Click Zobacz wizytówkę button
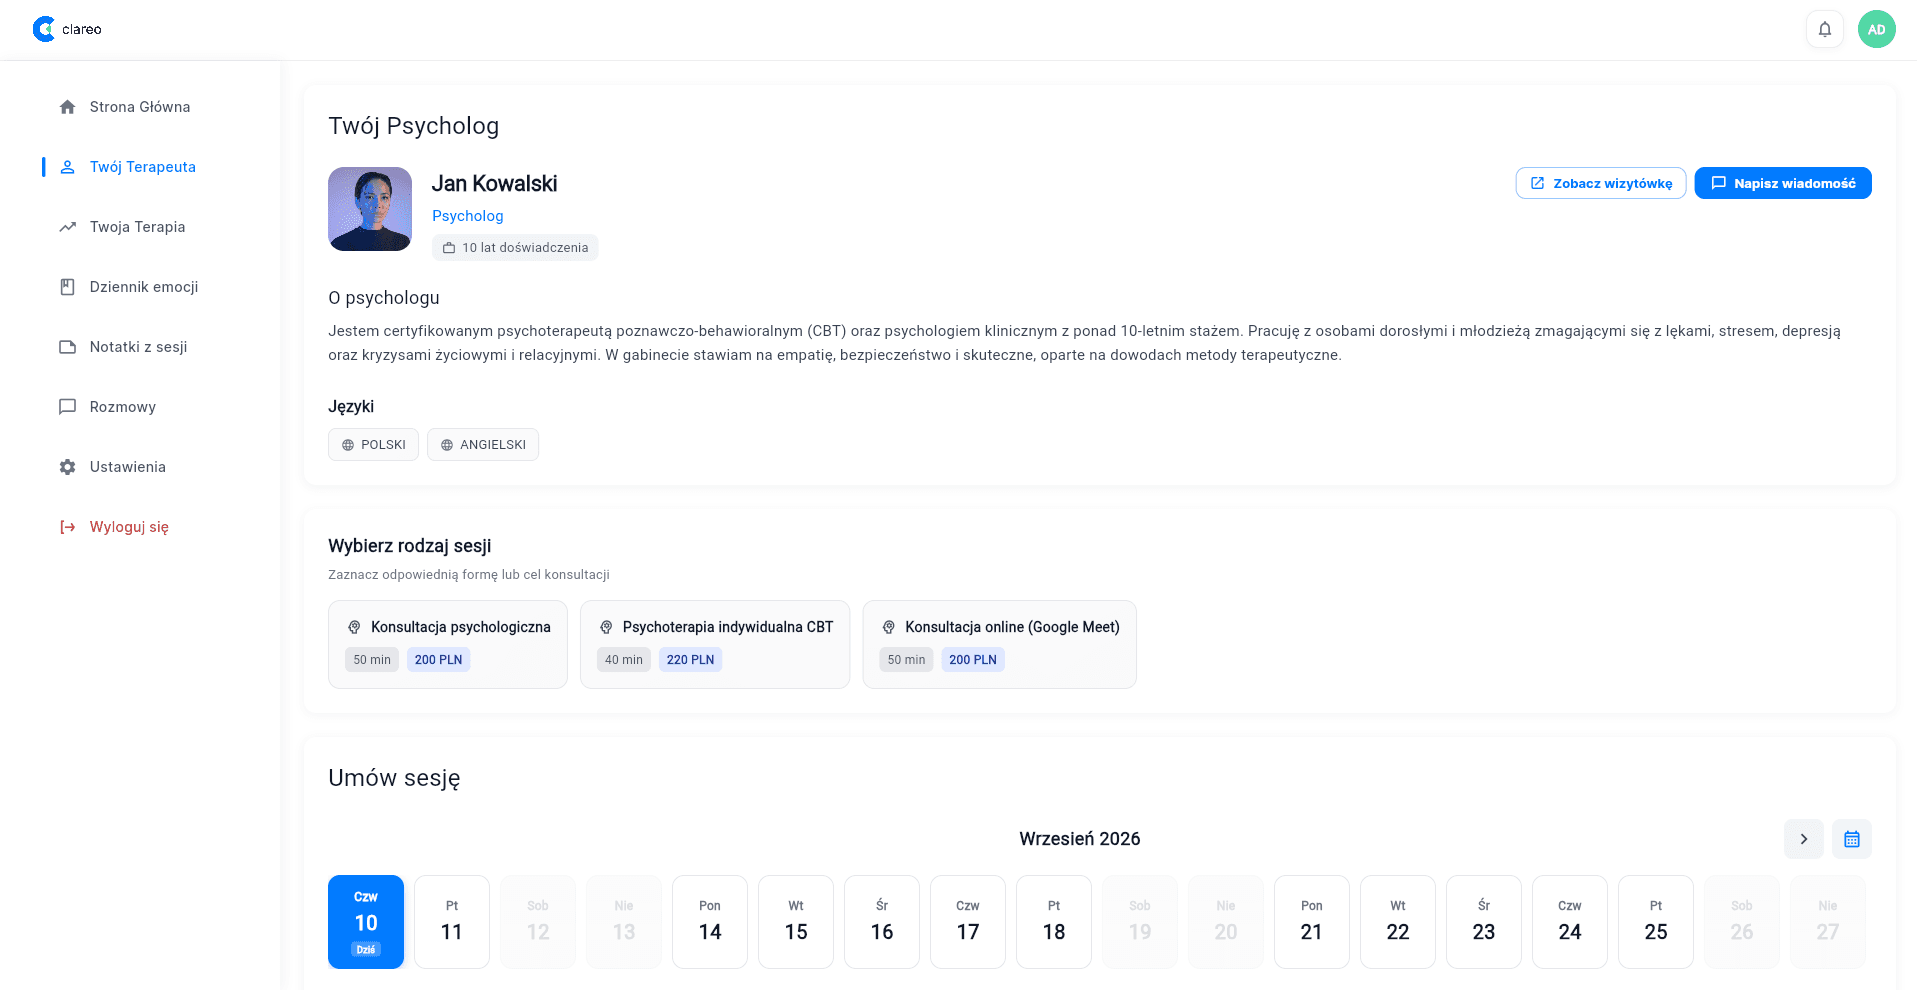The width and height of the screenshot is (1917, 990). point(1601,183)
